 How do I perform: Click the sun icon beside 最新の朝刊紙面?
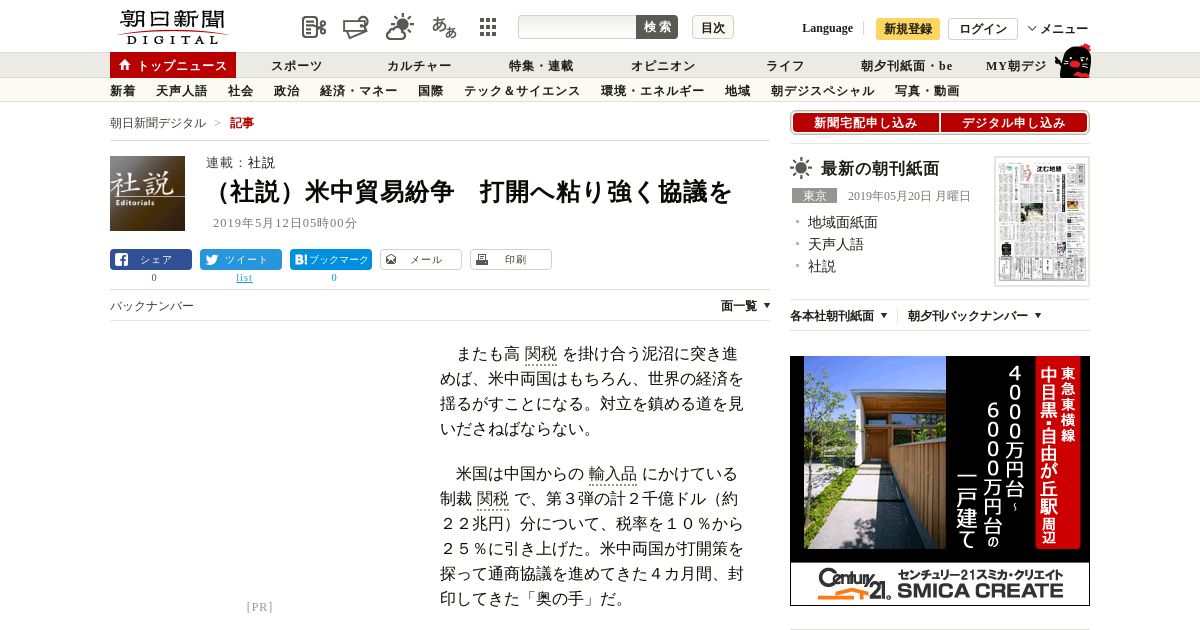(801, 168)
